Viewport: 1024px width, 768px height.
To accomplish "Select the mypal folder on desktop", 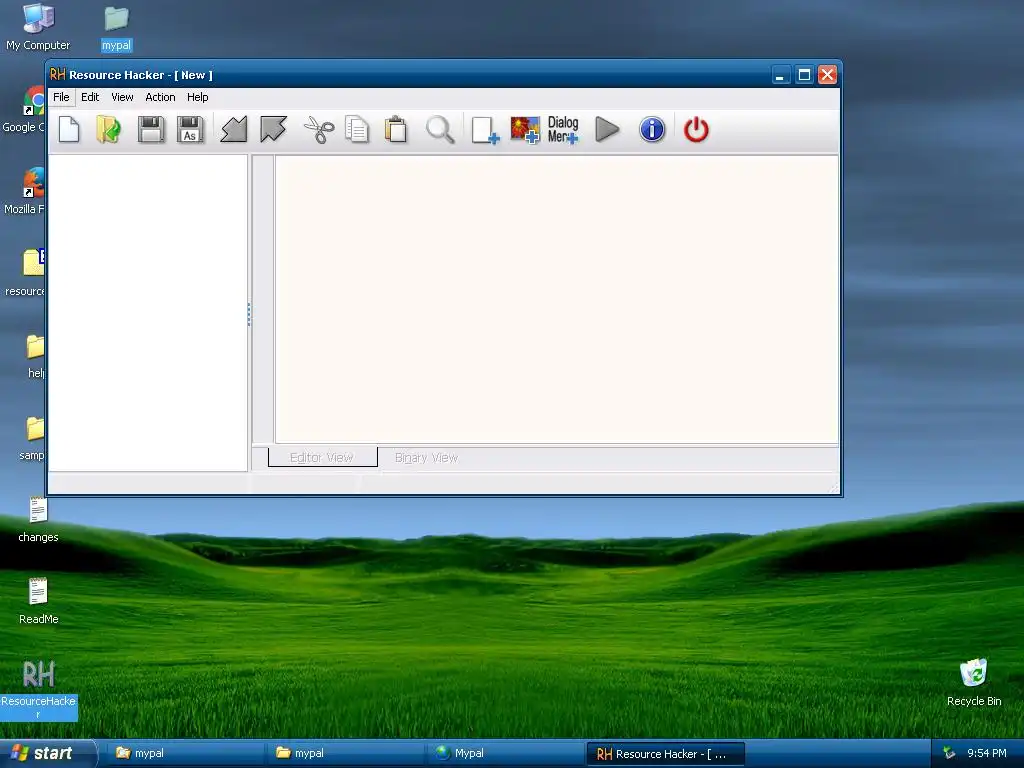I will [x=116, y=27].
